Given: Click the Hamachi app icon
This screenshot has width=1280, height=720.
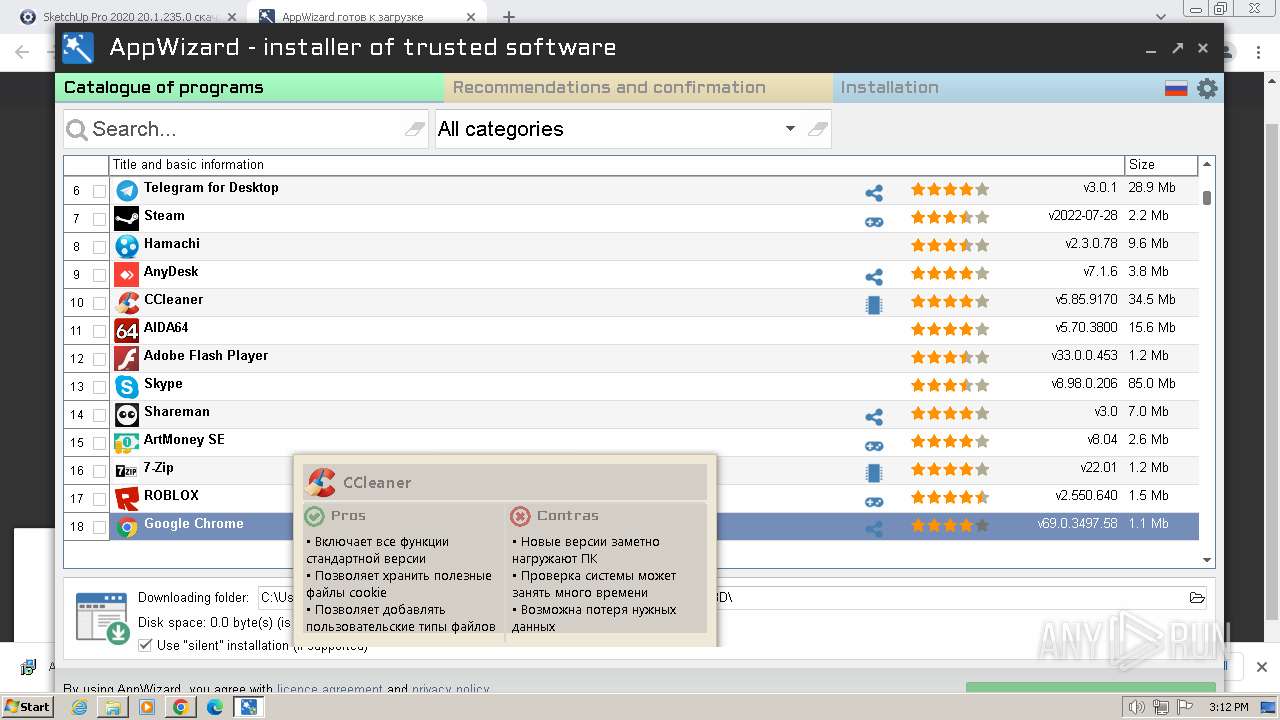Looking at the screenshot, I should [x=127, y=246].
